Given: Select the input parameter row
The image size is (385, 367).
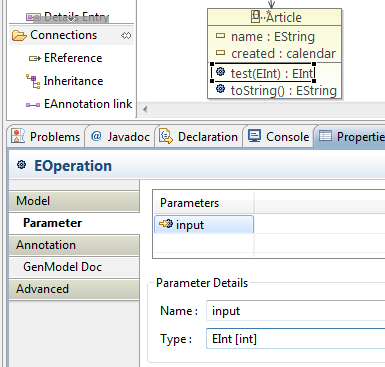Looking at the screenshot, I should pyautogui.click(x=204, y=224).
